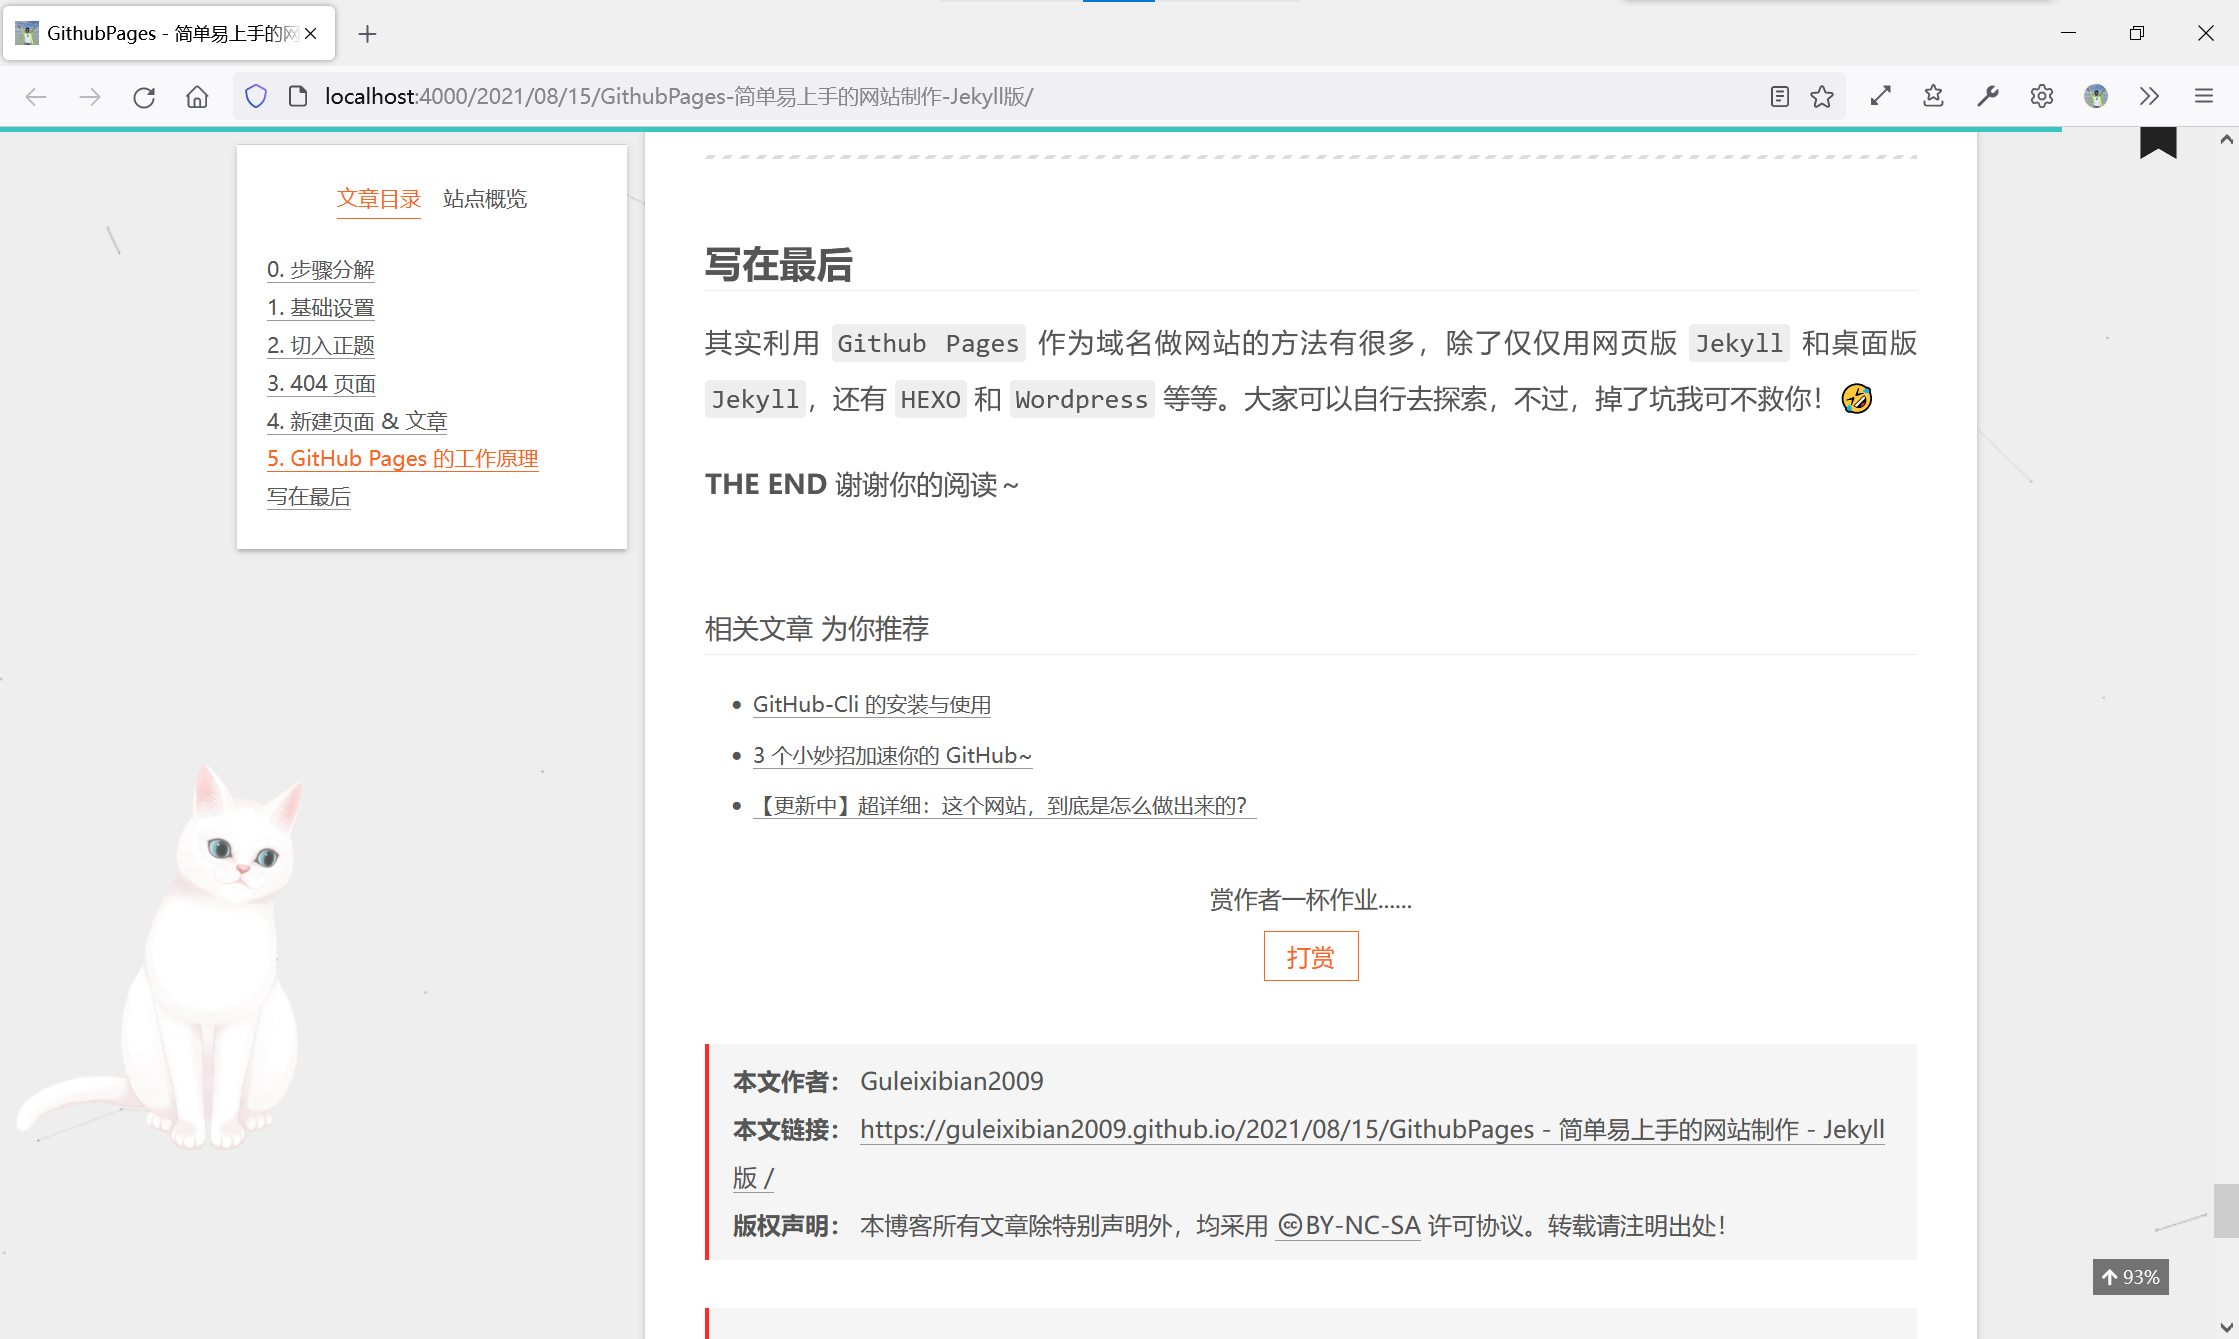
Task: Bookmark this page with the star icon
Action: (x=1822, y=97)
